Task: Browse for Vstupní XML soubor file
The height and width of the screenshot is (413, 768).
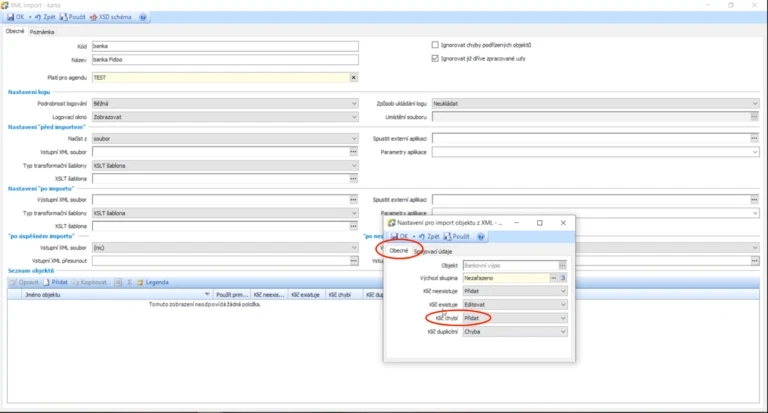Action: click(x=353, y=152)
